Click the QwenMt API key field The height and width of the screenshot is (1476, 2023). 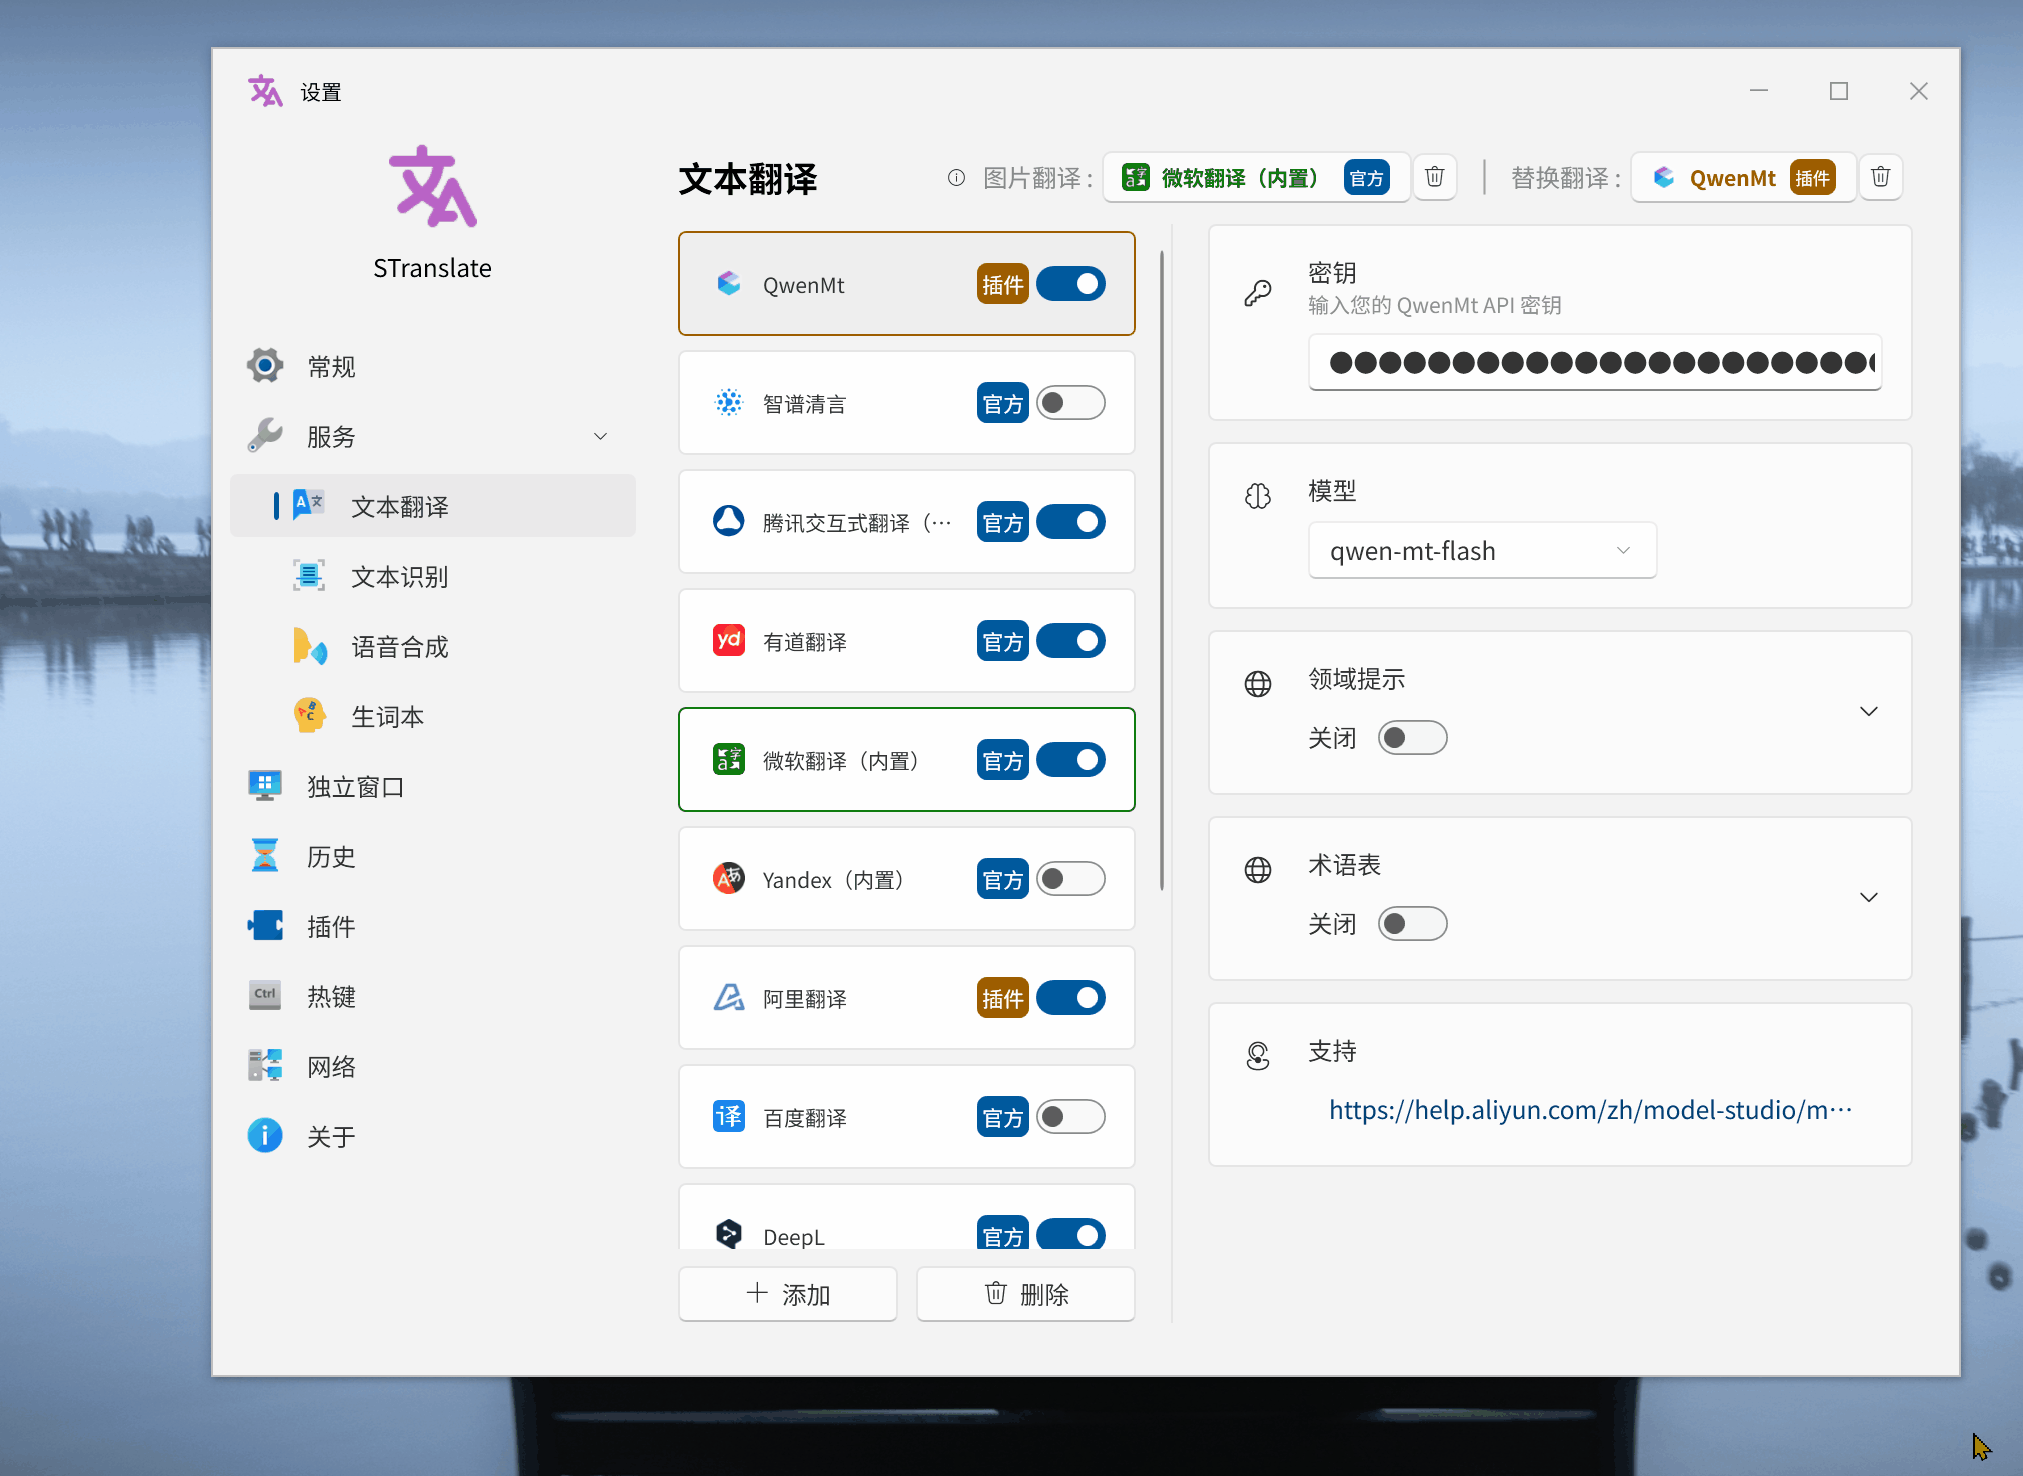[1594, 362]
